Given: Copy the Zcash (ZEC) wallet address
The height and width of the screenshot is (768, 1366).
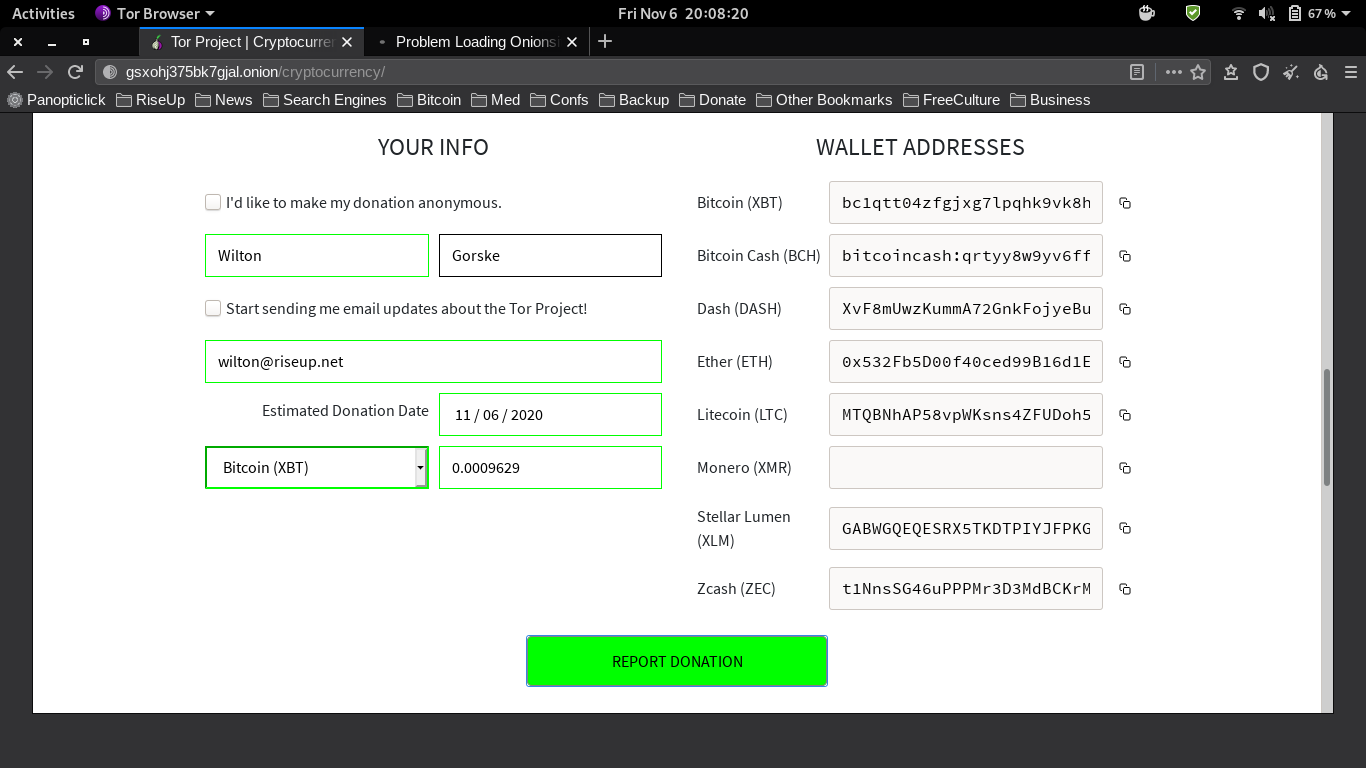Looking at the screenshot, I should click(1125, 589).
